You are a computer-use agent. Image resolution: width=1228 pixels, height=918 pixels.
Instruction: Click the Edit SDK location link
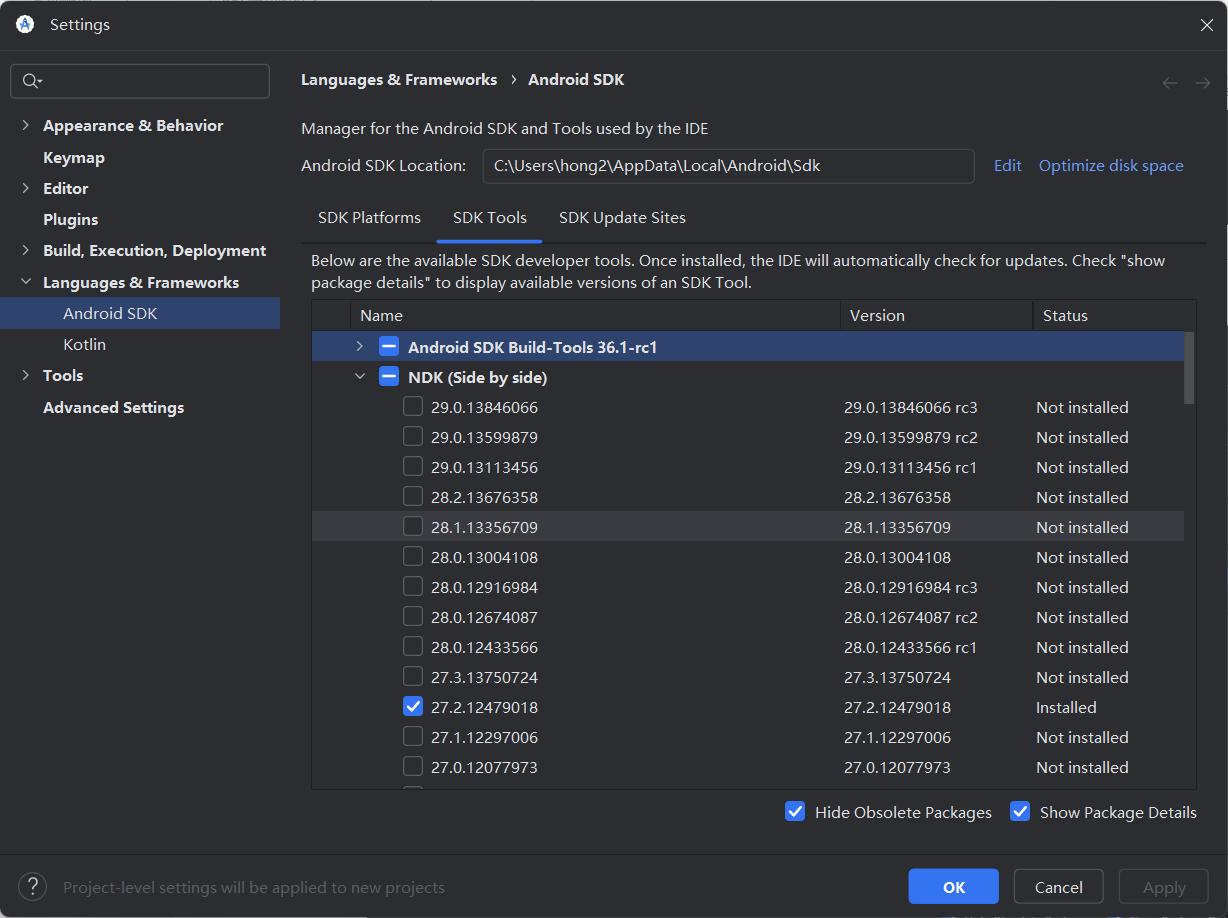click(x=1008, y=166)
